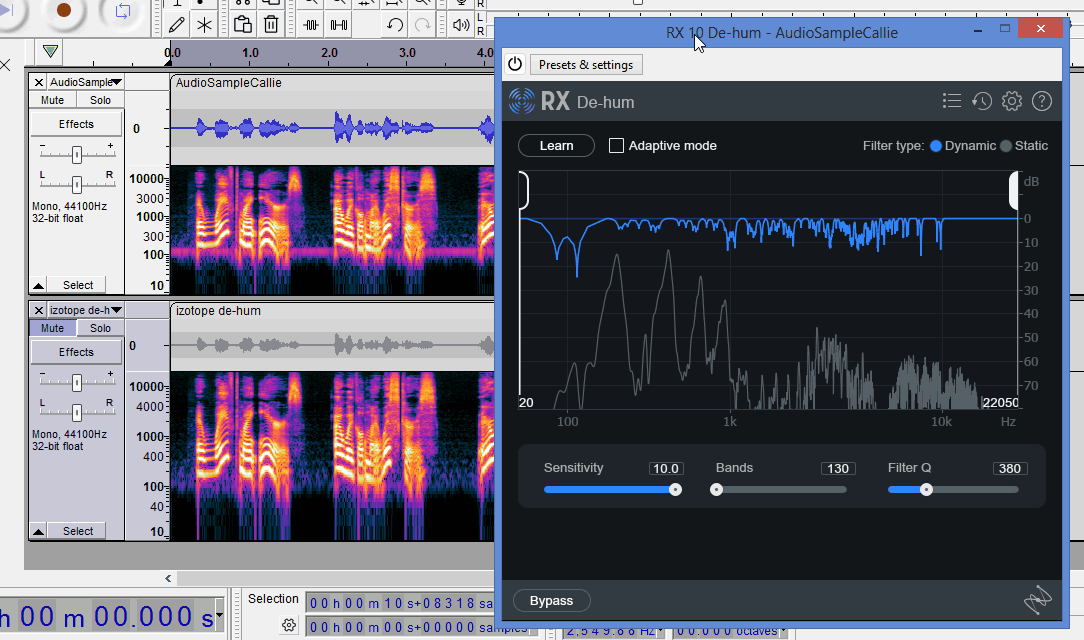This screenshot has height=640, width=1084.
Task: Click the playback speaker meter icon
Action: click(x=461, y=26)
